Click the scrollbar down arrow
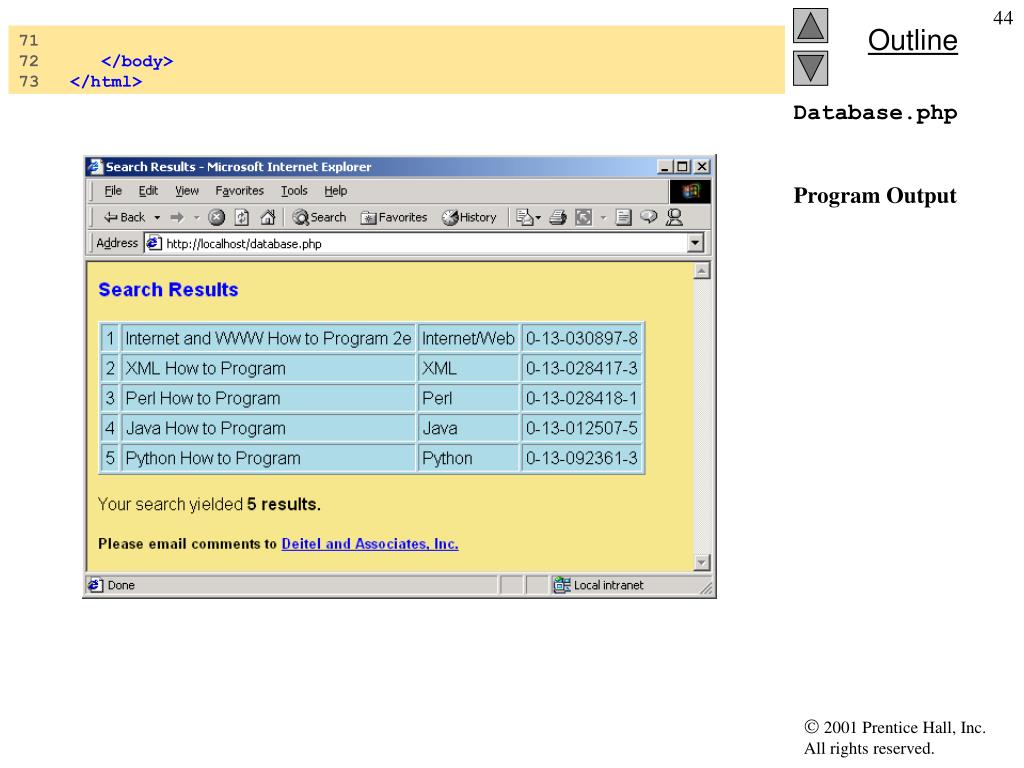Image resolution: width=1024 pixels, height=768 pixels. (x=701, y=562)
